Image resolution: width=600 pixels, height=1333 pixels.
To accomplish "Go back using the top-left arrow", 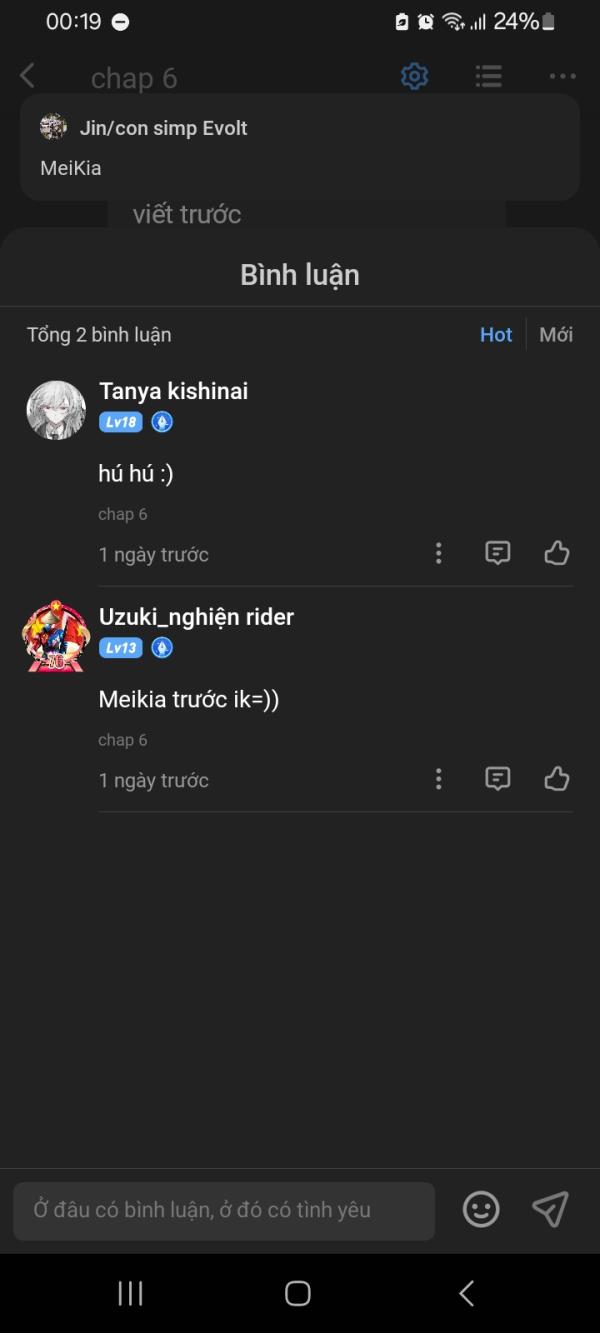I will pos(28,76).
